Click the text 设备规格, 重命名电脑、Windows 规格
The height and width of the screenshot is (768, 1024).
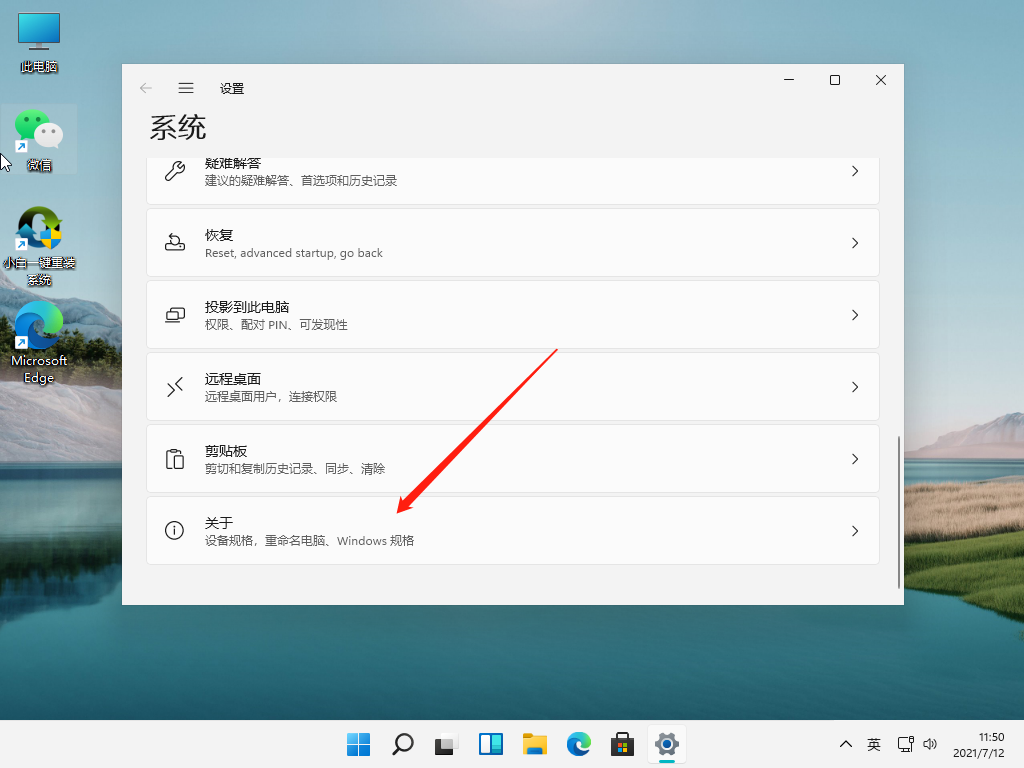click(310, 541)
